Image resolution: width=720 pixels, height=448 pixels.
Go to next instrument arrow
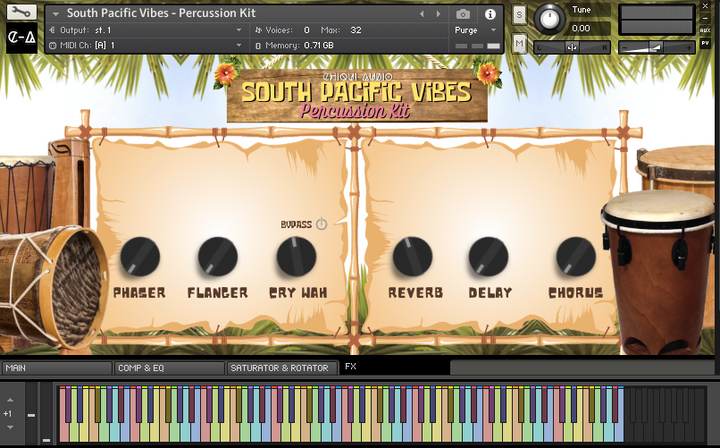pyautogui.click(x=438, y=14)
